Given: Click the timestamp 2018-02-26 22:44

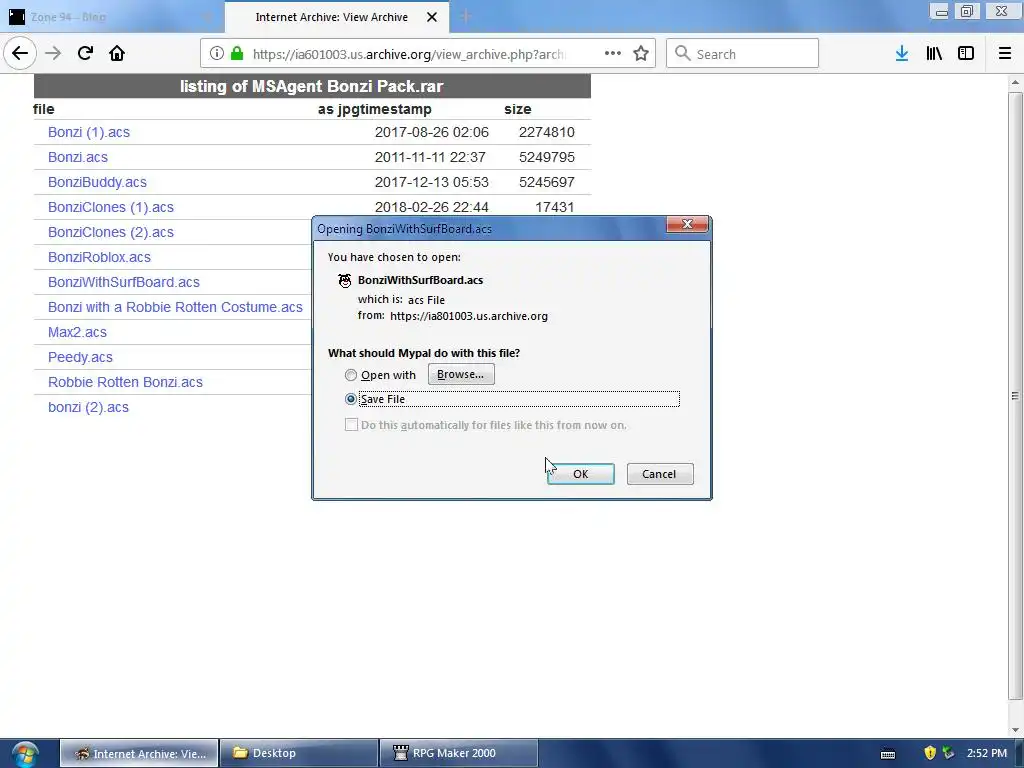Looking at the screenshot, I should point(432,207).
